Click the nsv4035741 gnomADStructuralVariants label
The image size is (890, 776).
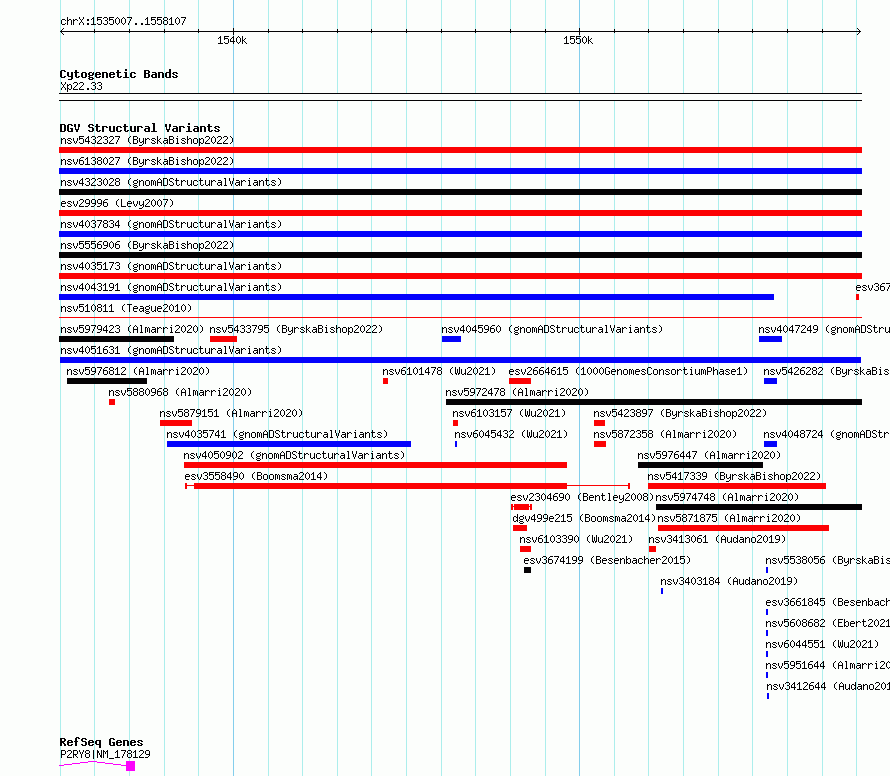pos(277,434)
